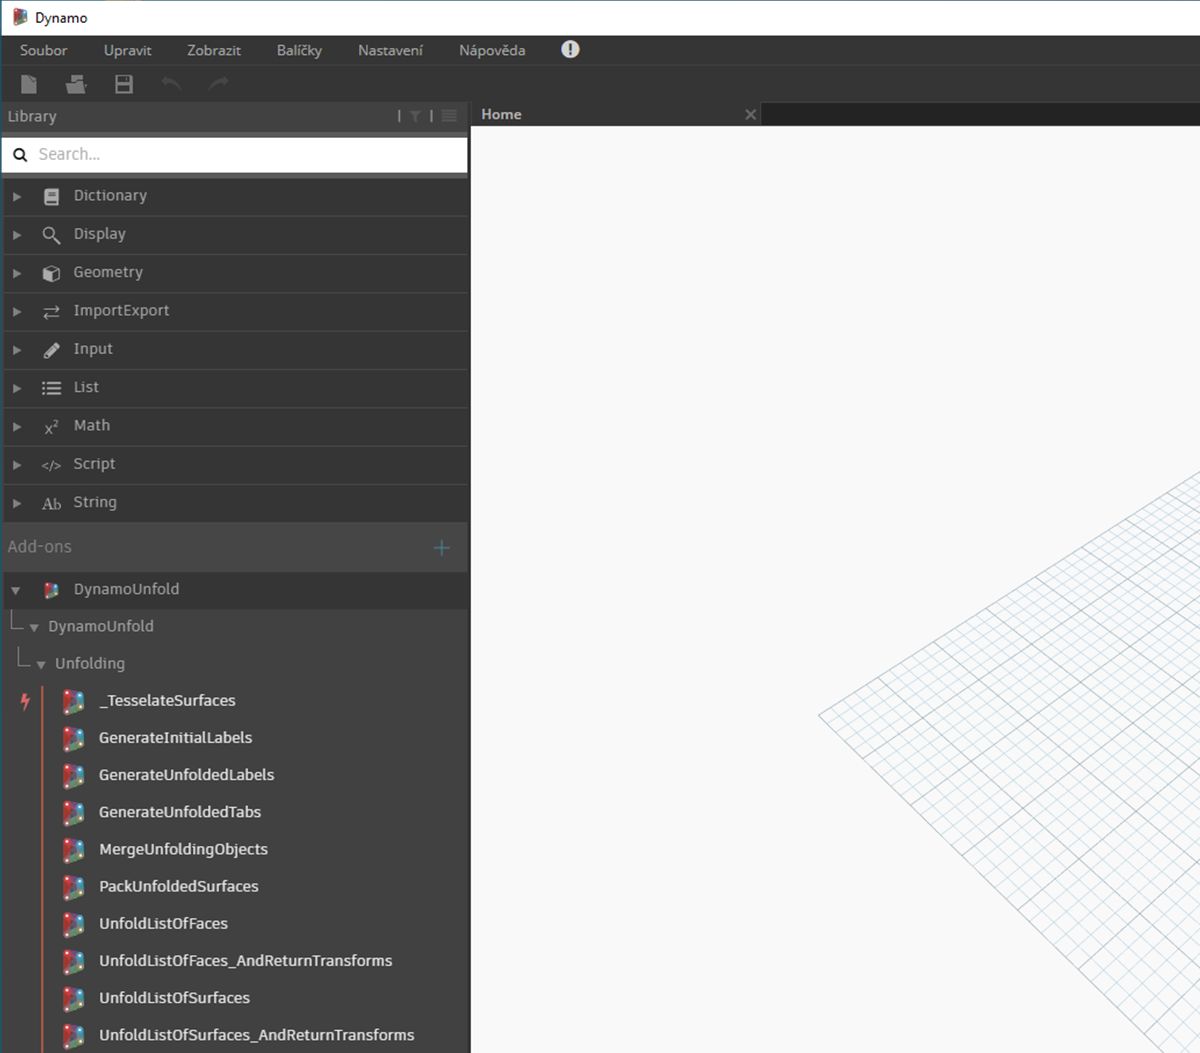Open the Soubor menu
The width and height of the screenshot is (1200, 1053).
(x=44, y=50)
